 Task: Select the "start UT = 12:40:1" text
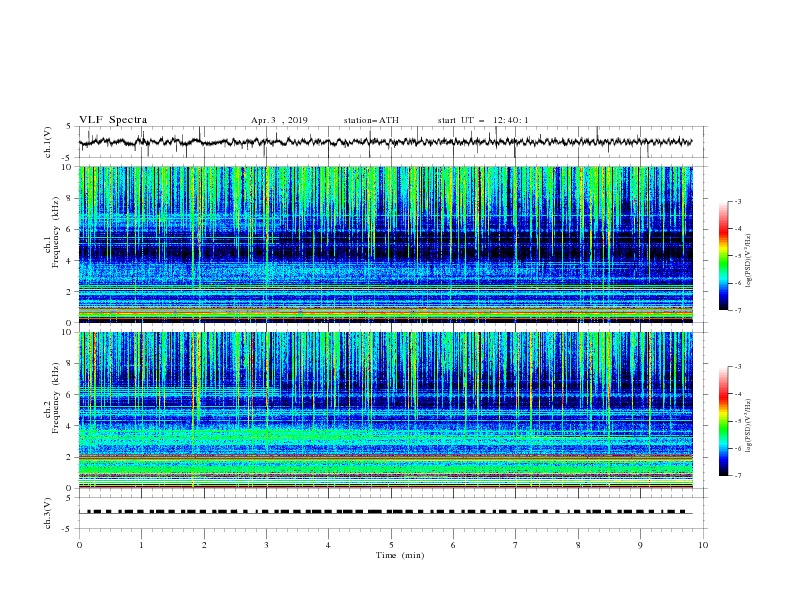(483, 120)
